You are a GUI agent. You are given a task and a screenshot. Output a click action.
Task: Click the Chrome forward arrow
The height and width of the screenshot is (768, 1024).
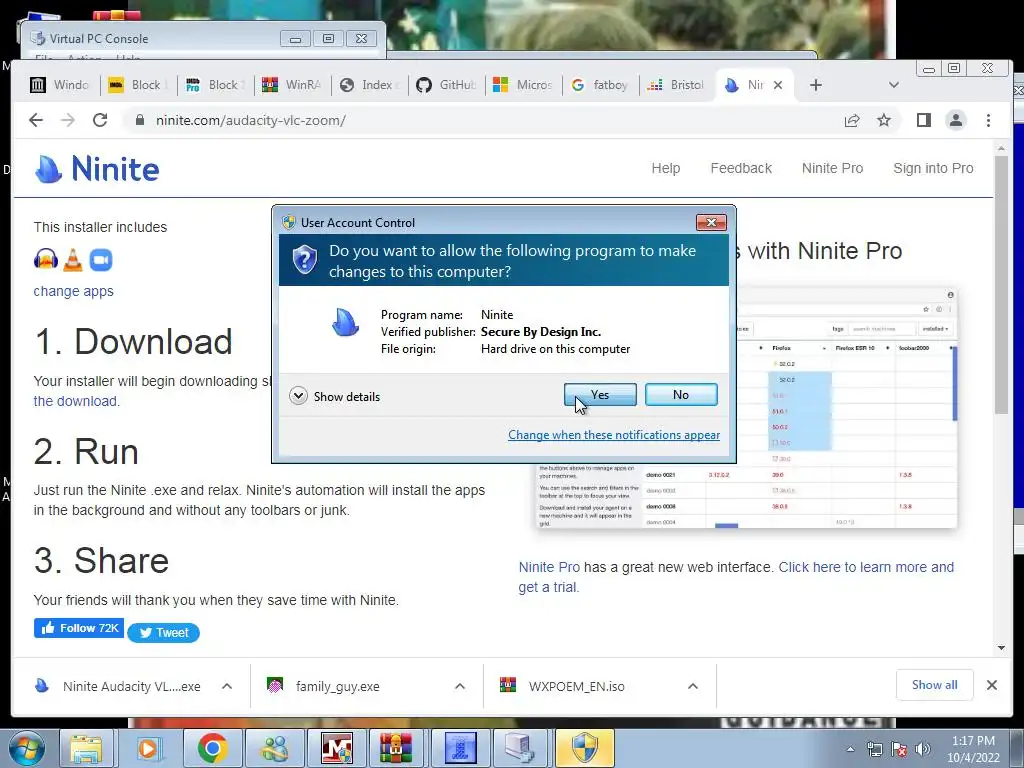click(x=68, y=120)
